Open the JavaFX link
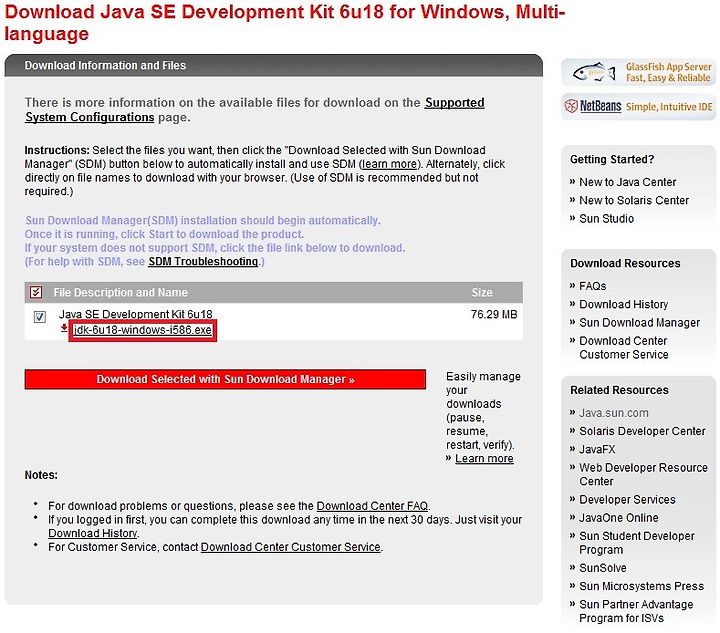Viewport: 720px width, 633px height. click(597, 449)
